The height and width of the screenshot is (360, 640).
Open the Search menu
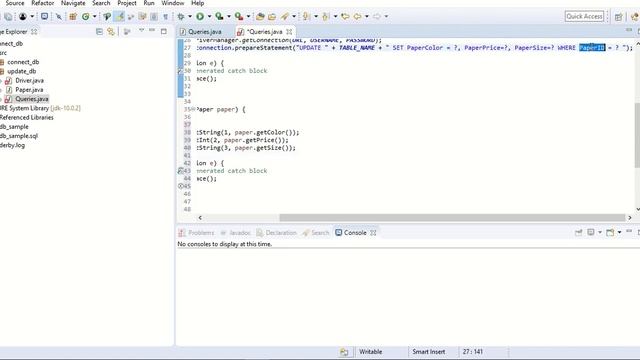101,3
